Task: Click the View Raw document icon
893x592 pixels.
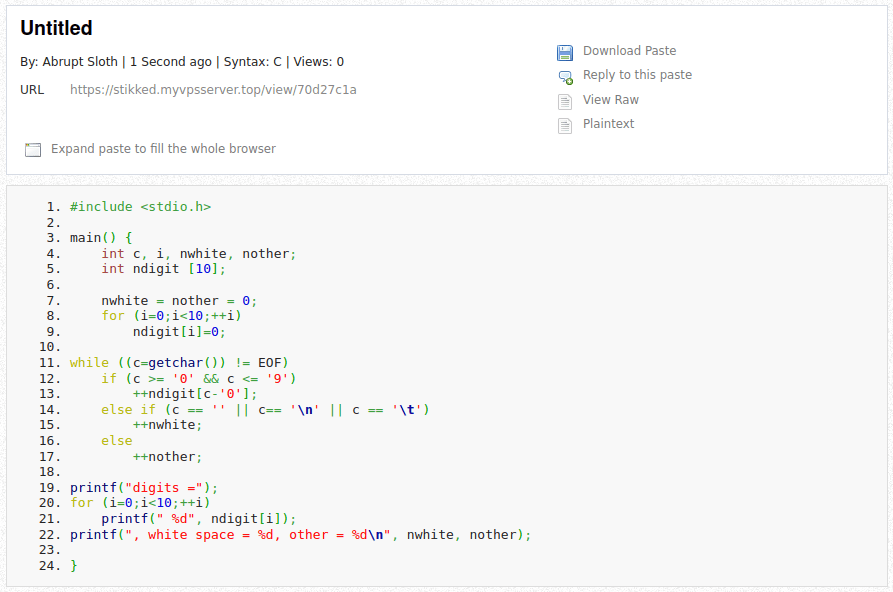Action: [x=565, y=99]
